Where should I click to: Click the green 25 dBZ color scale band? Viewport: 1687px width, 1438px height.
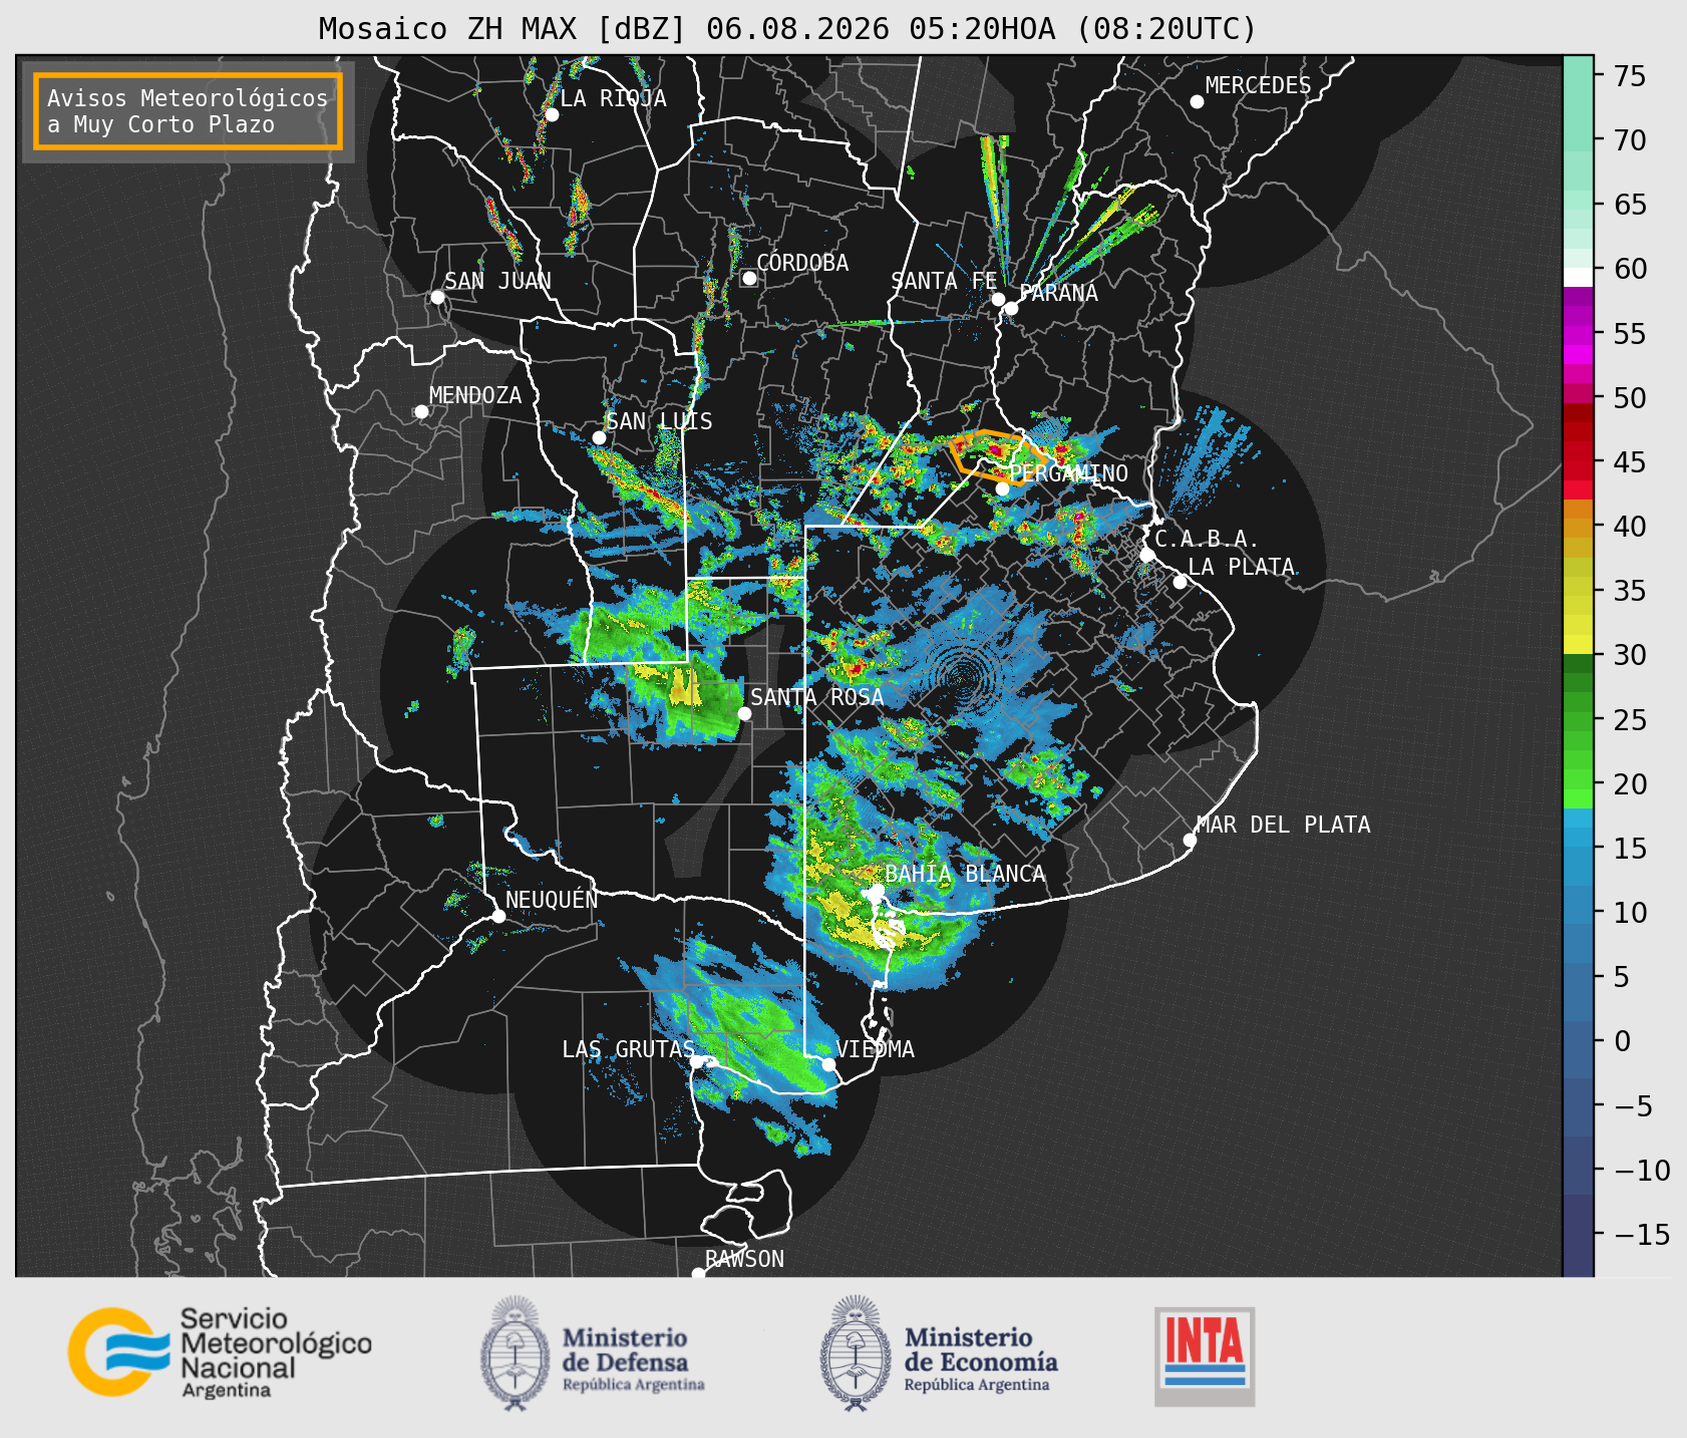(x=1578, y=720)
